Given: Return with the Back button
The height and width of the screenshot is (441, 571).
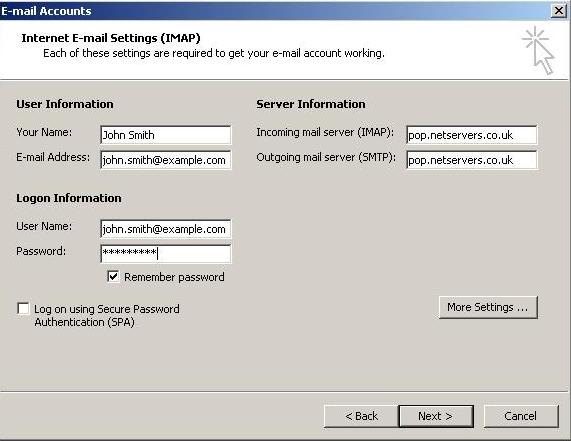Looking at the screenshot, I should [x=361, y=416].
